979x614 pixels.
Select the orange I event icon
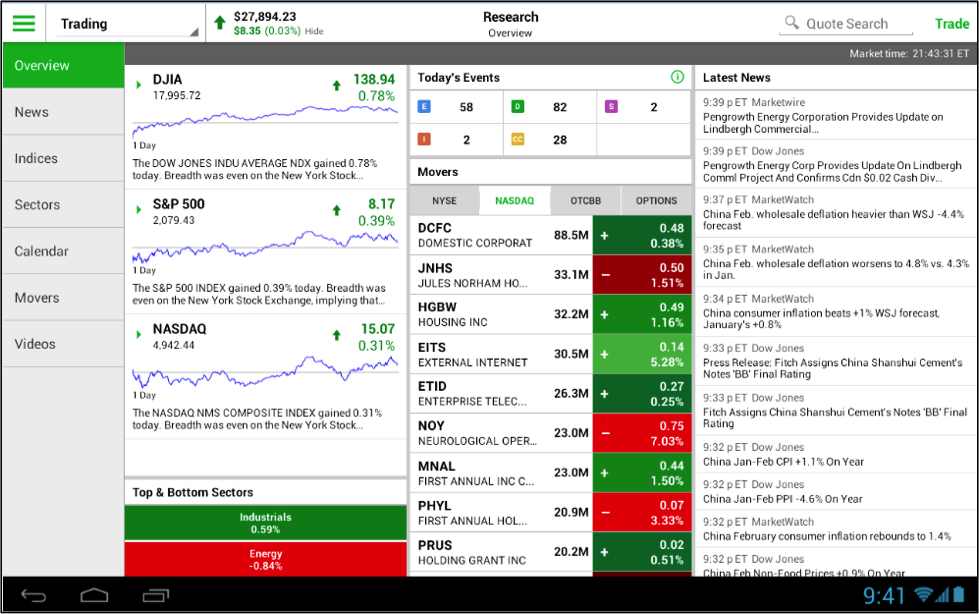[424, 139]
